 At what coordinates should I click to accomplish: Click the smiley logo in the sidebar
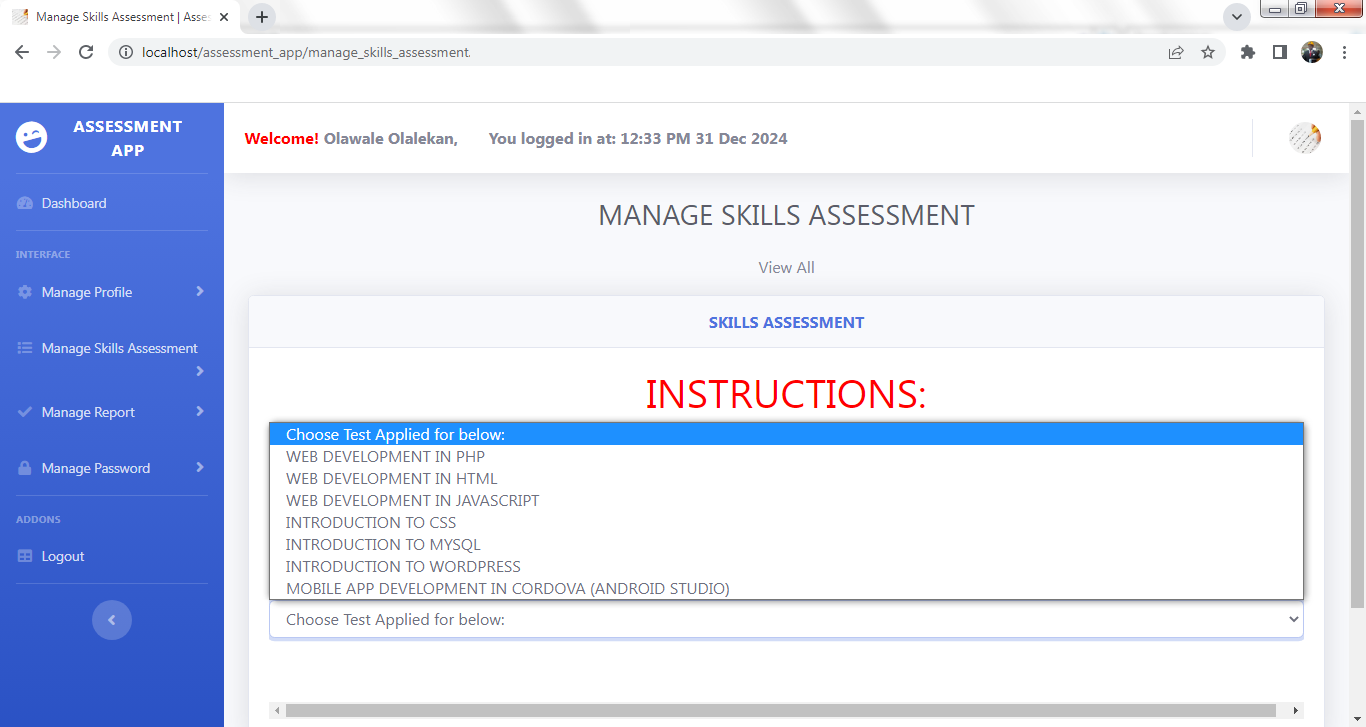pos(32,138)
